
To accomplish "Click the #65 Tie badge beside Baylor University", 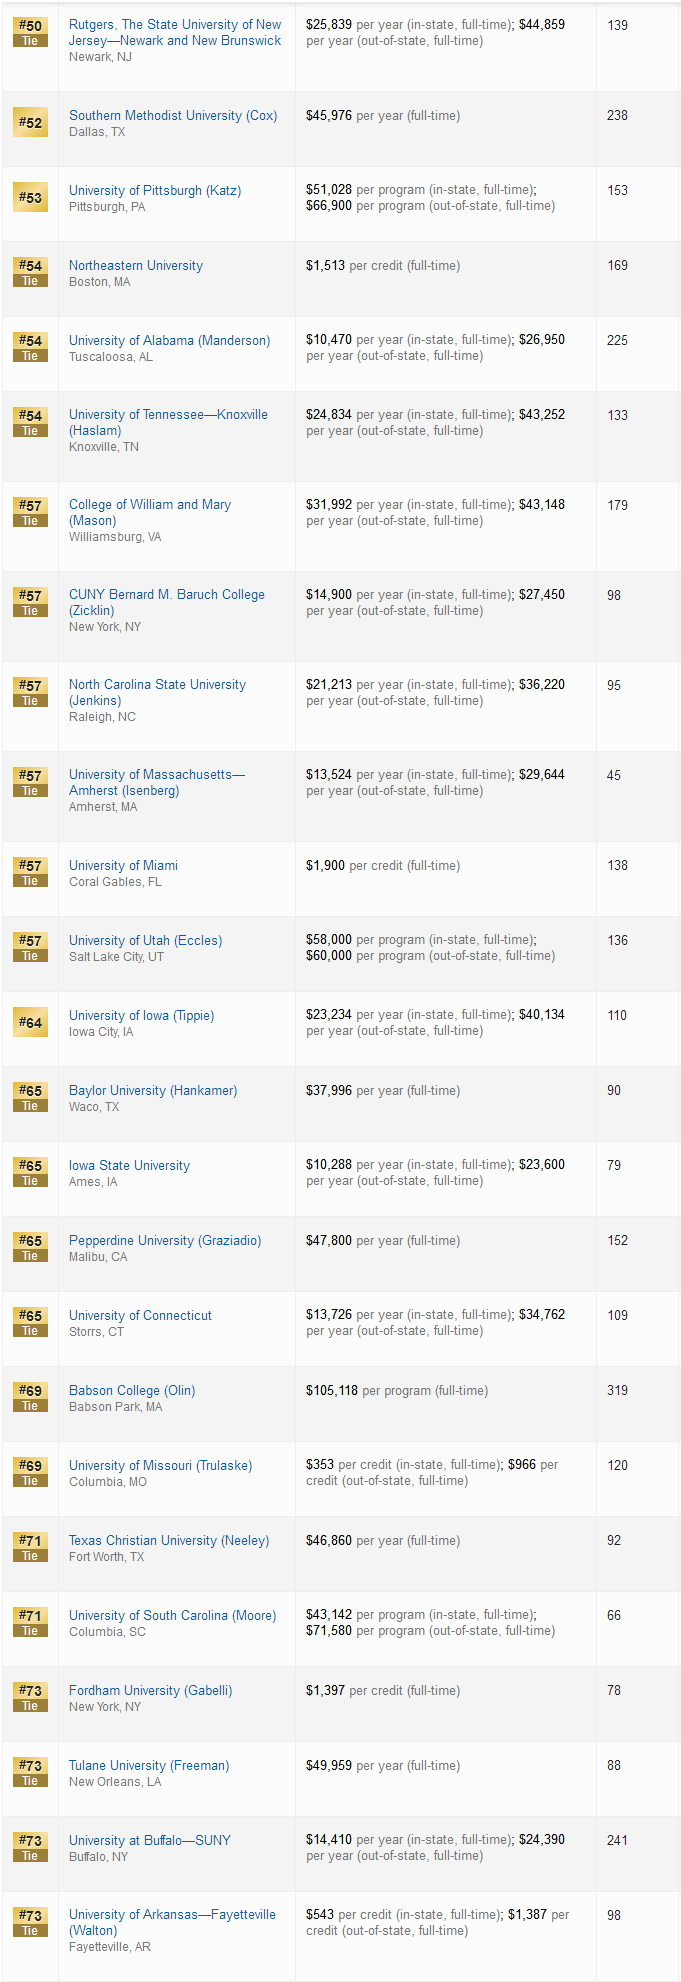I will tap(30, 1097).
